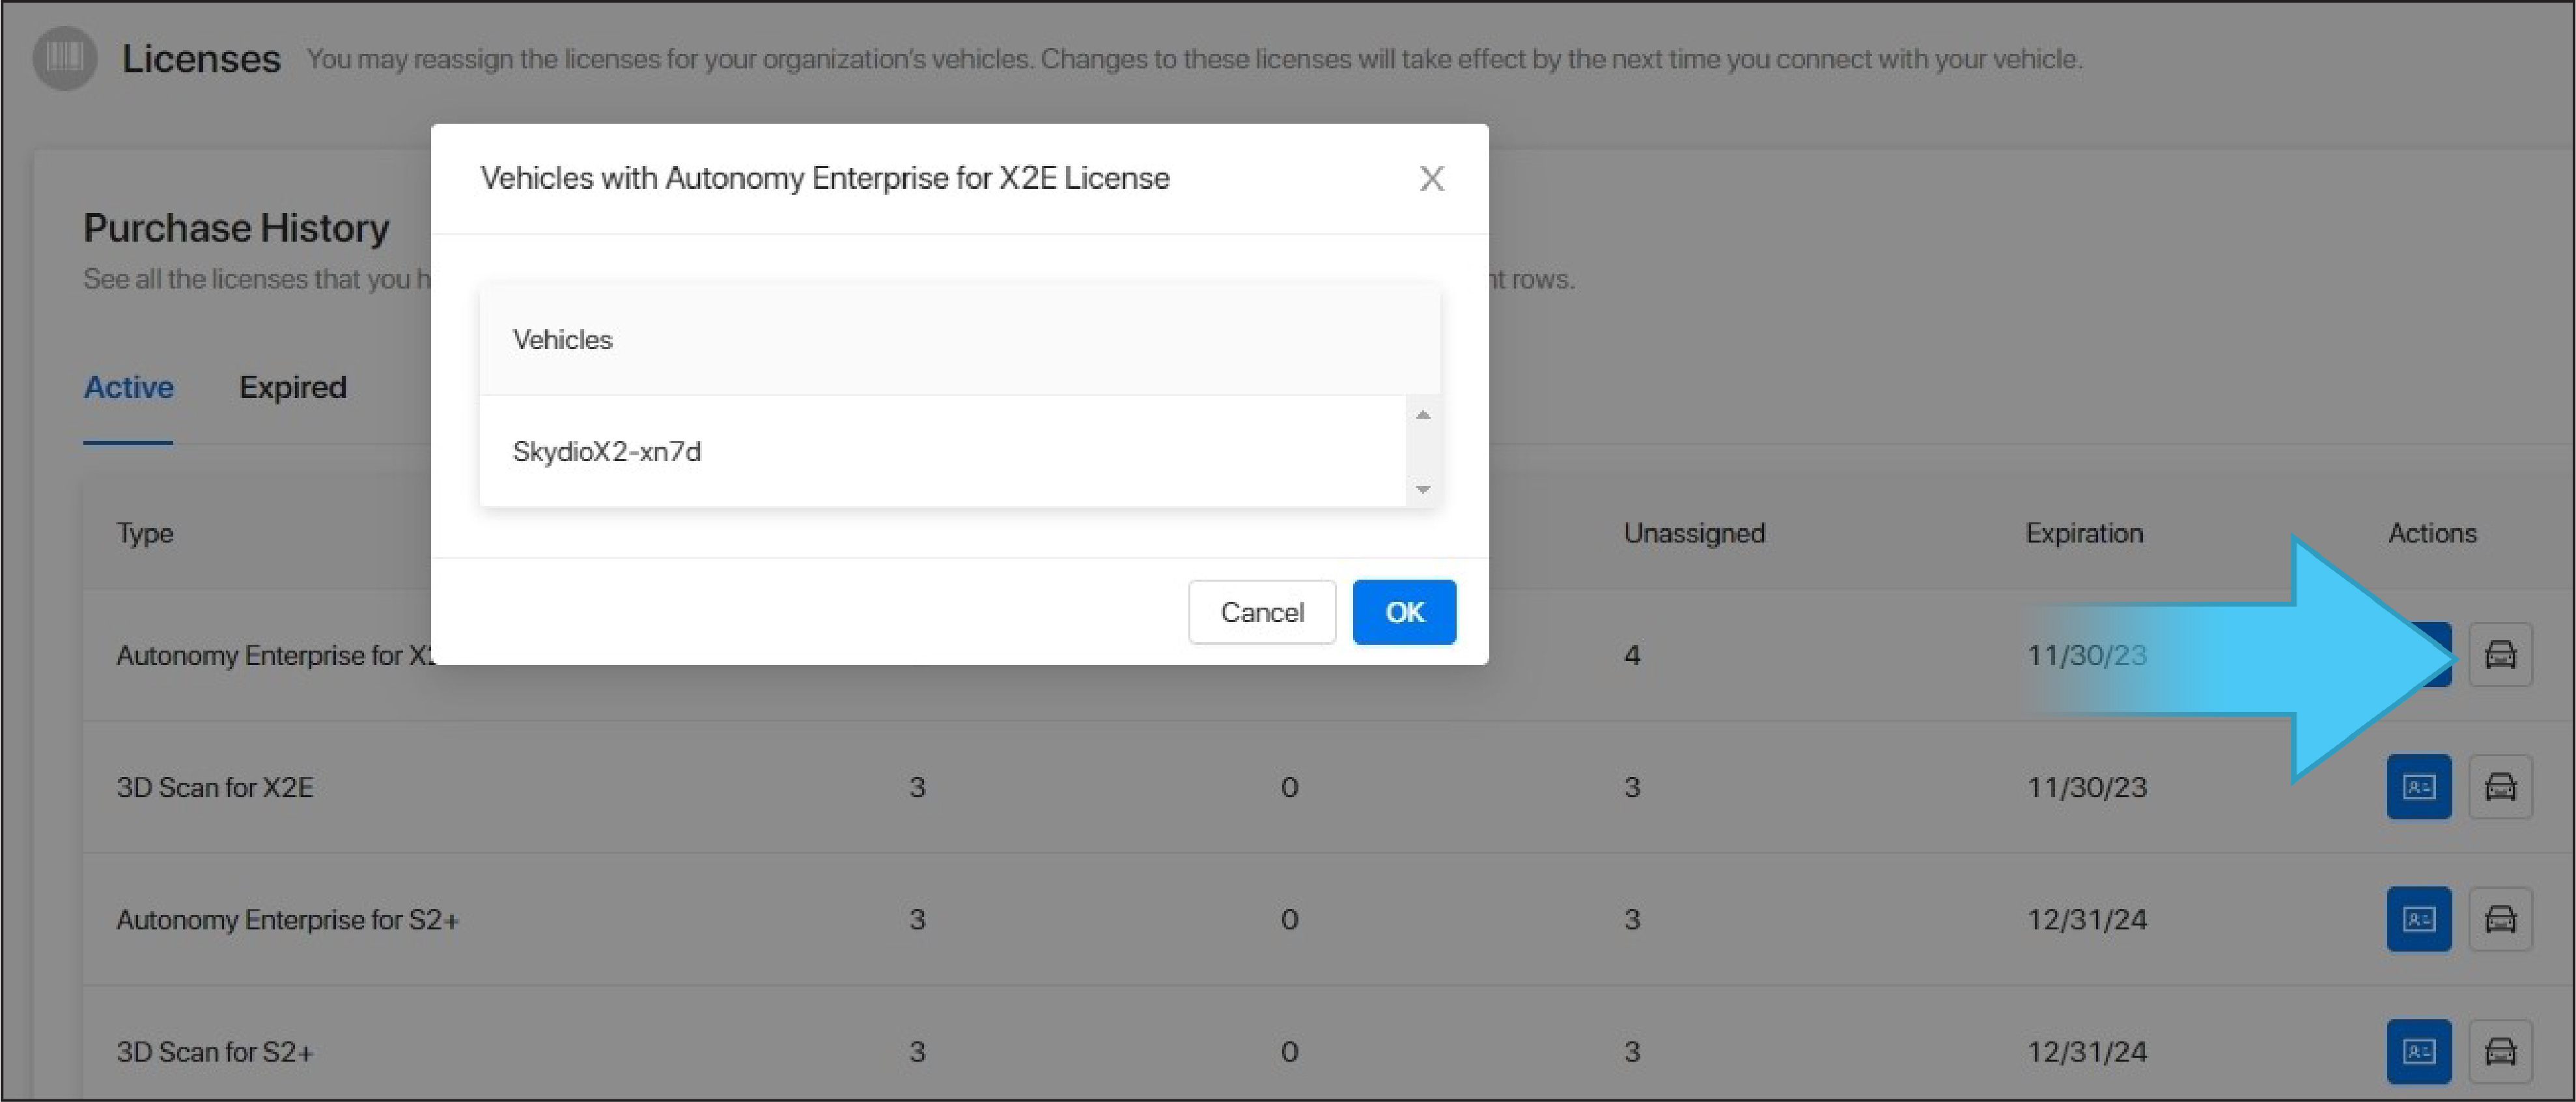Click expiration 12/31/24 in Autonomy Enterprise for S2+ row
Screen dimensions: 2576x1102
click(2087, 920)
